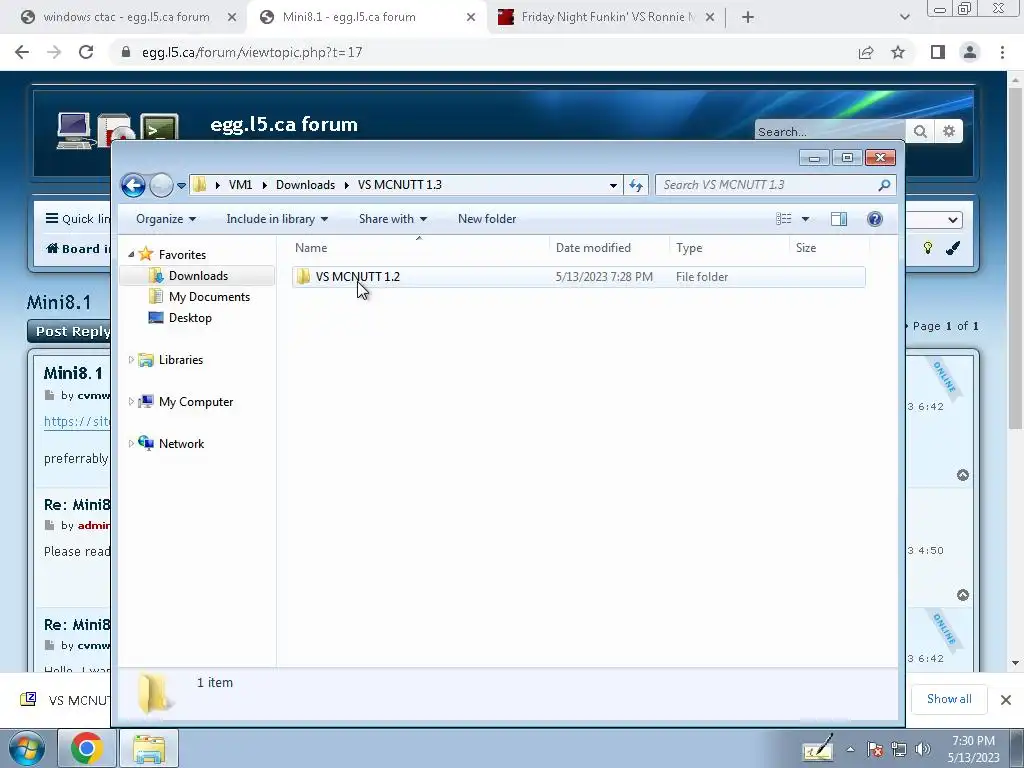Click the forum lightbulb icon

927,248
